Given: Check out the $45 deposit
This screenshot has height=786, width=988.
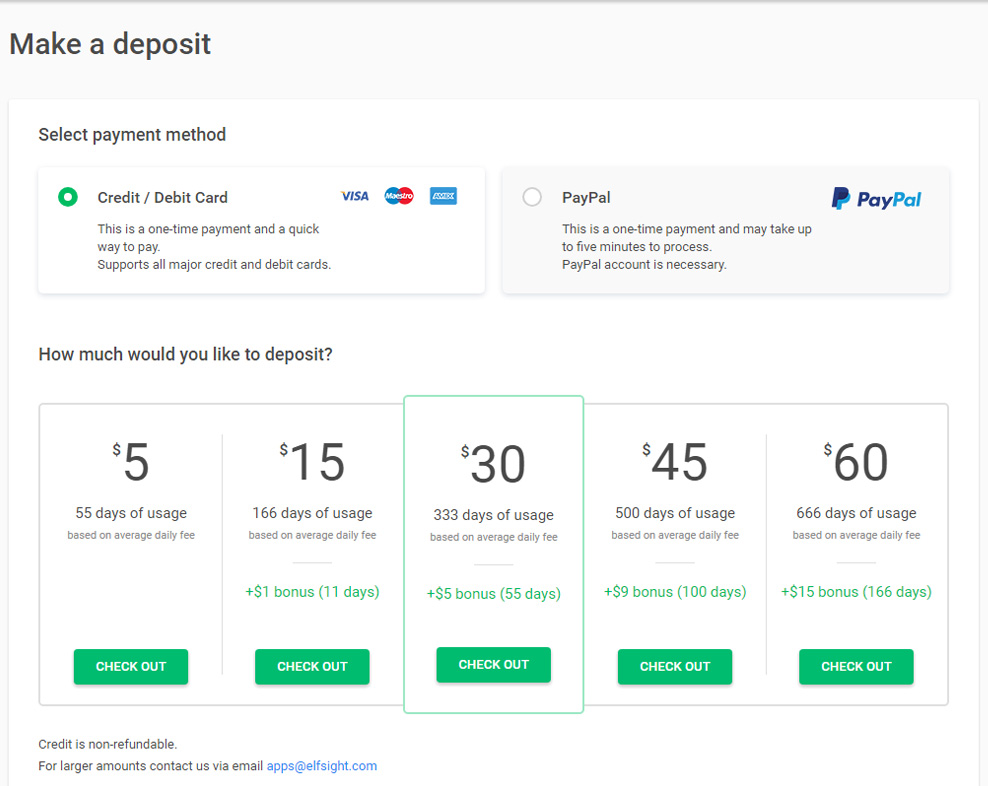Looking at the screenshot, I should click(675, 666).
